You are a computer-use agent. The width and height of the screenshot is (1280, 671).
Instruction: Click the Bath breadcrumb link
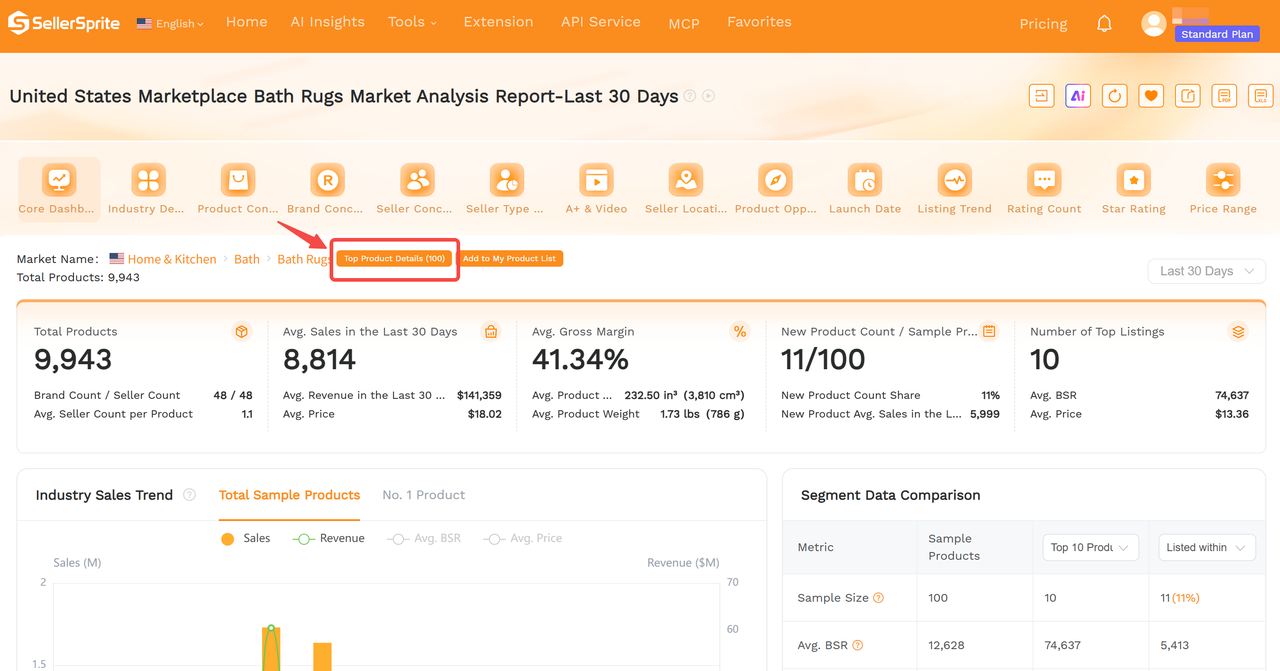pyautogui.click(x=247, y=259)
